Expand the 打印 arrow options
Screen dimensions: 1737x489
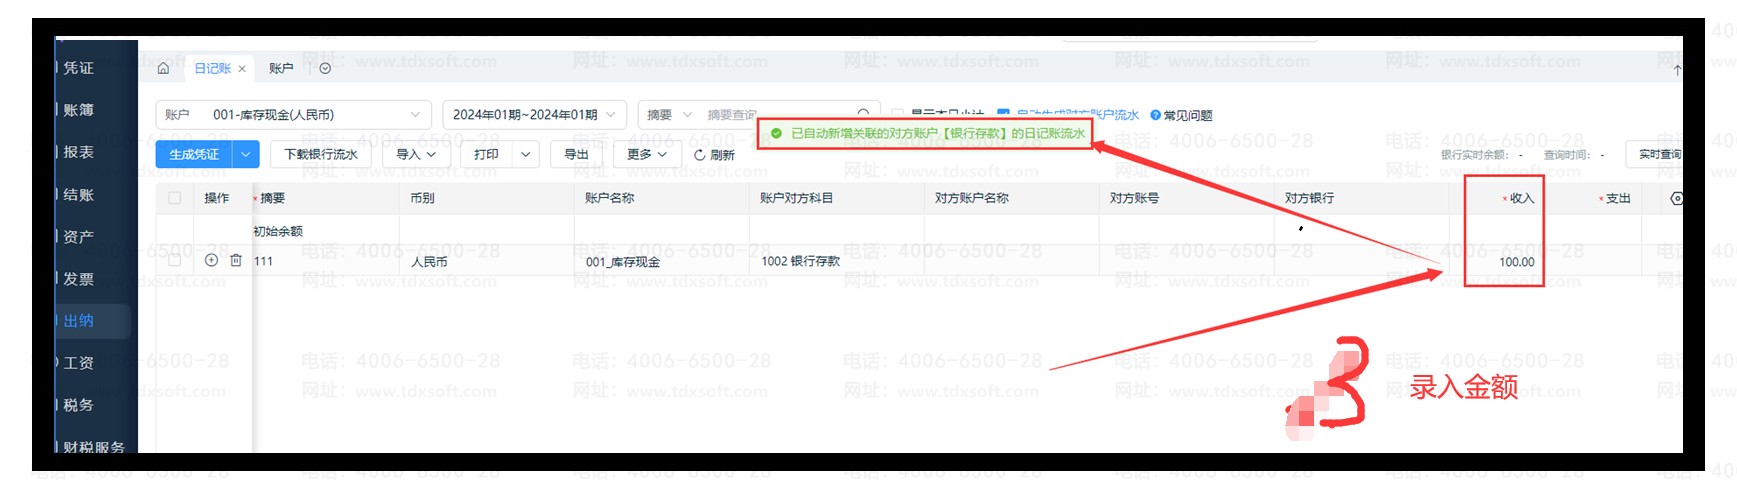[526, 154]
